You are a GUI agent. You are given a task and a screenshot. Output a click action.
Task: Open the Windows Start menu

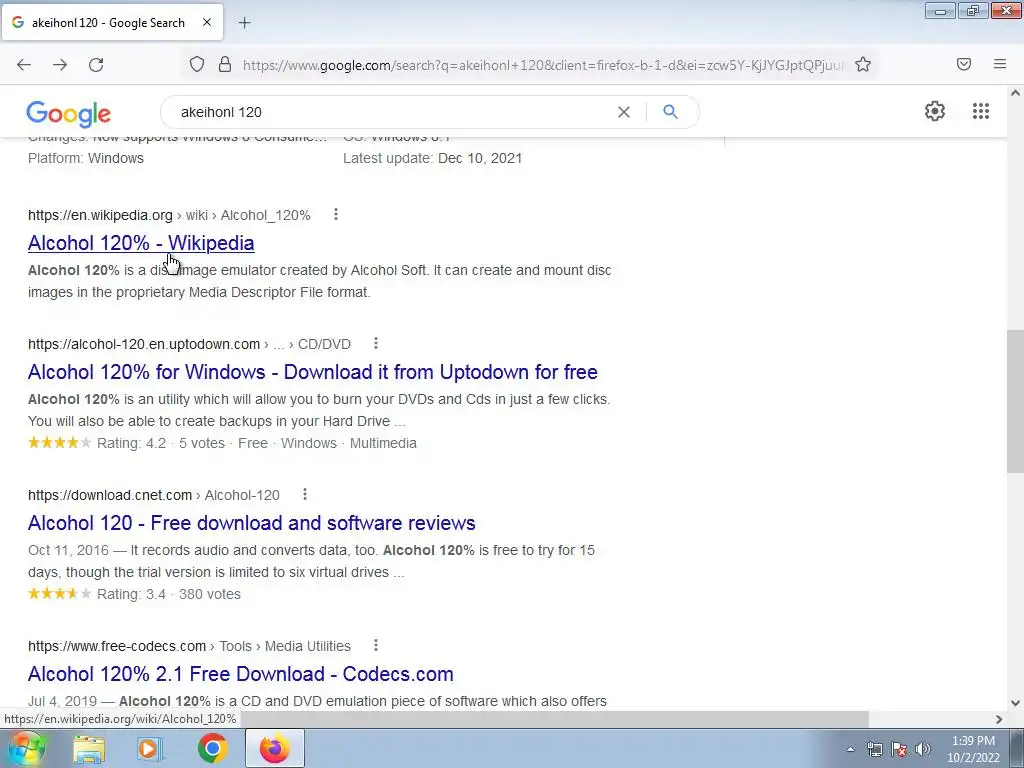pos(27,748)
